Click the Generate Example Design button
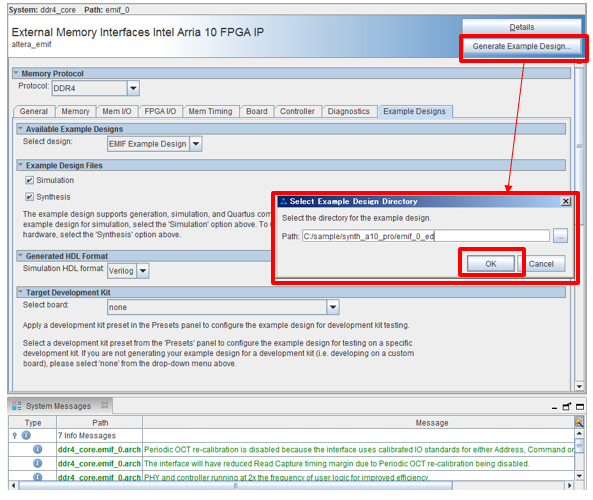593x500 pixels. click(x=521, y=46)
